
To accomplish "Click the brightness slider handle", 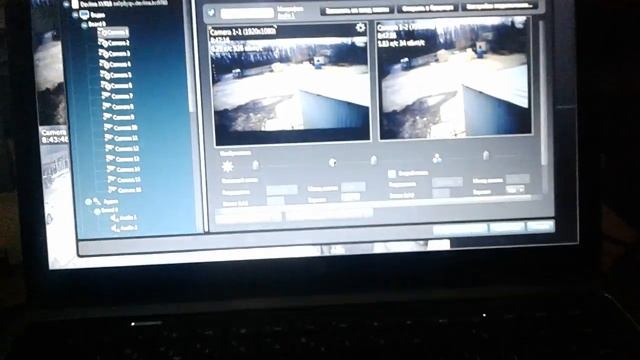I will (x=256, y=165).
